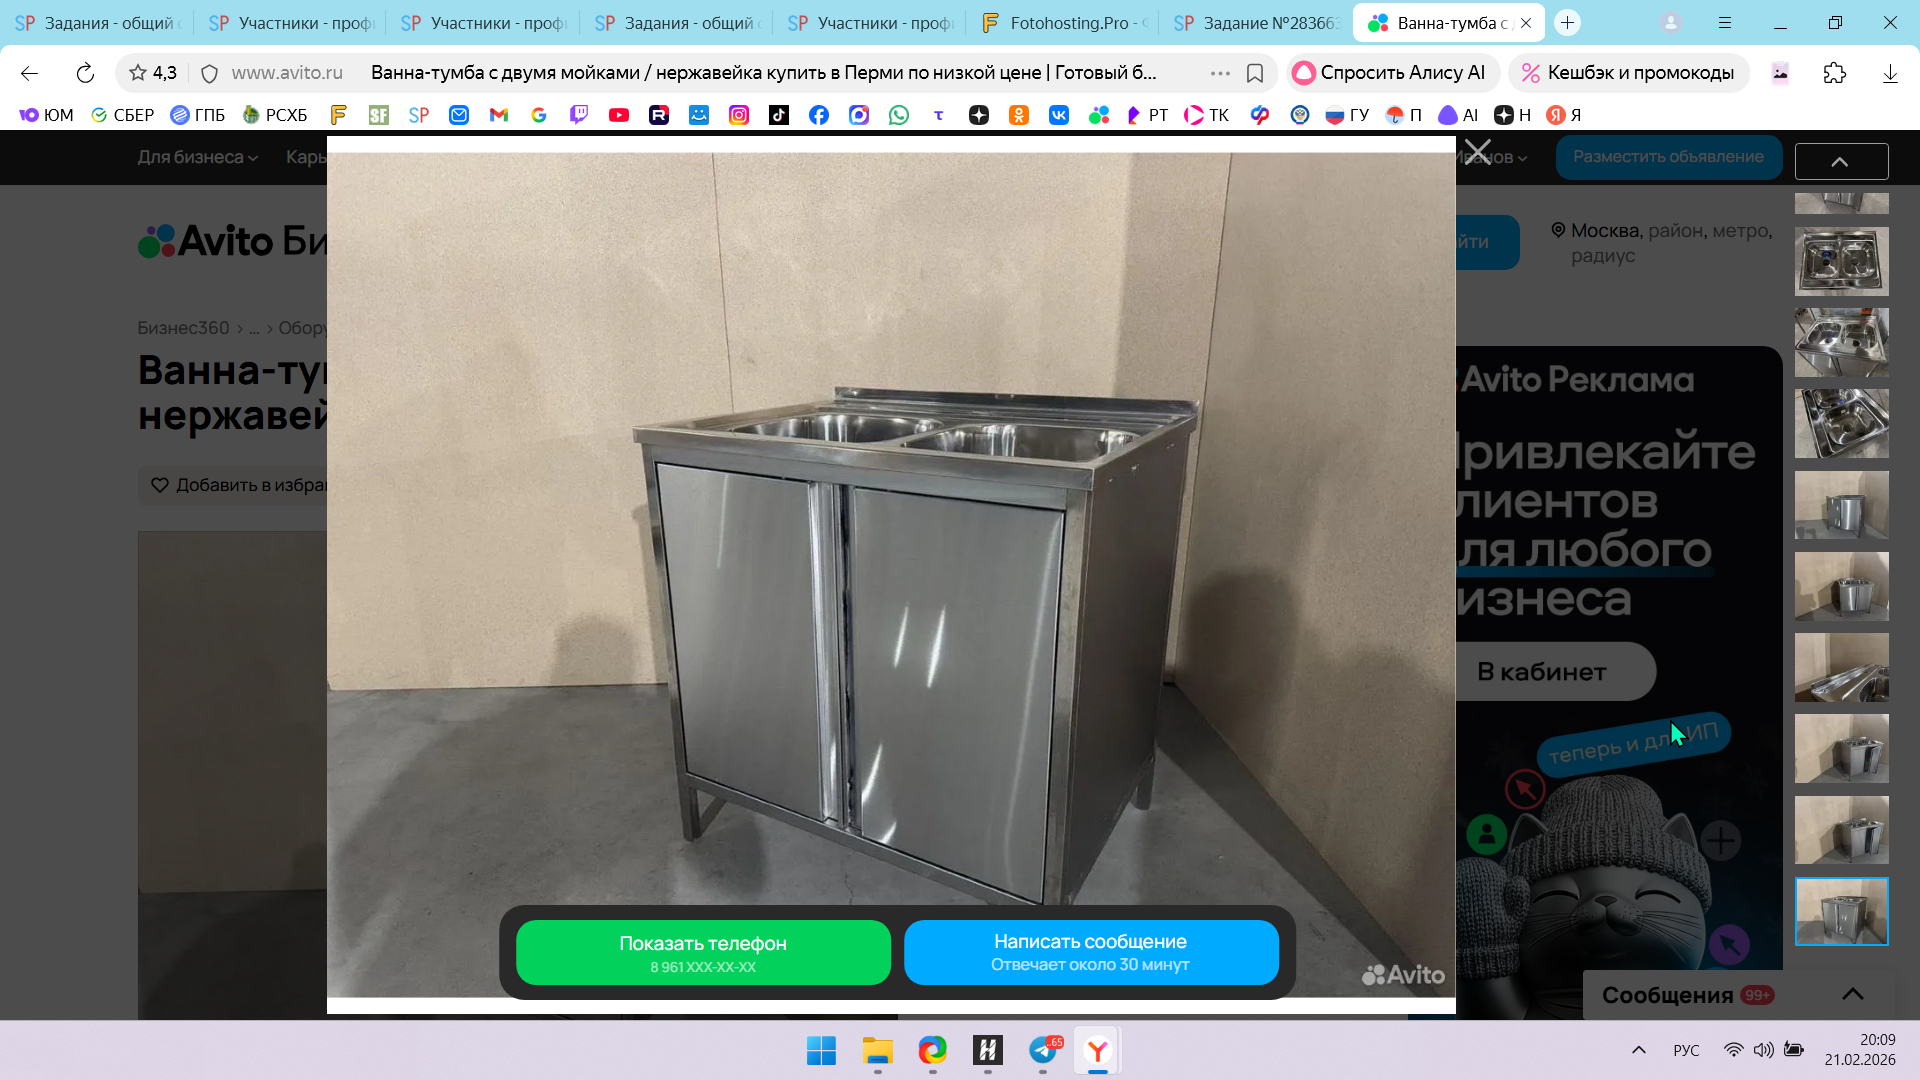Click the page bookmark icon in address bar

coord(1255,73)
